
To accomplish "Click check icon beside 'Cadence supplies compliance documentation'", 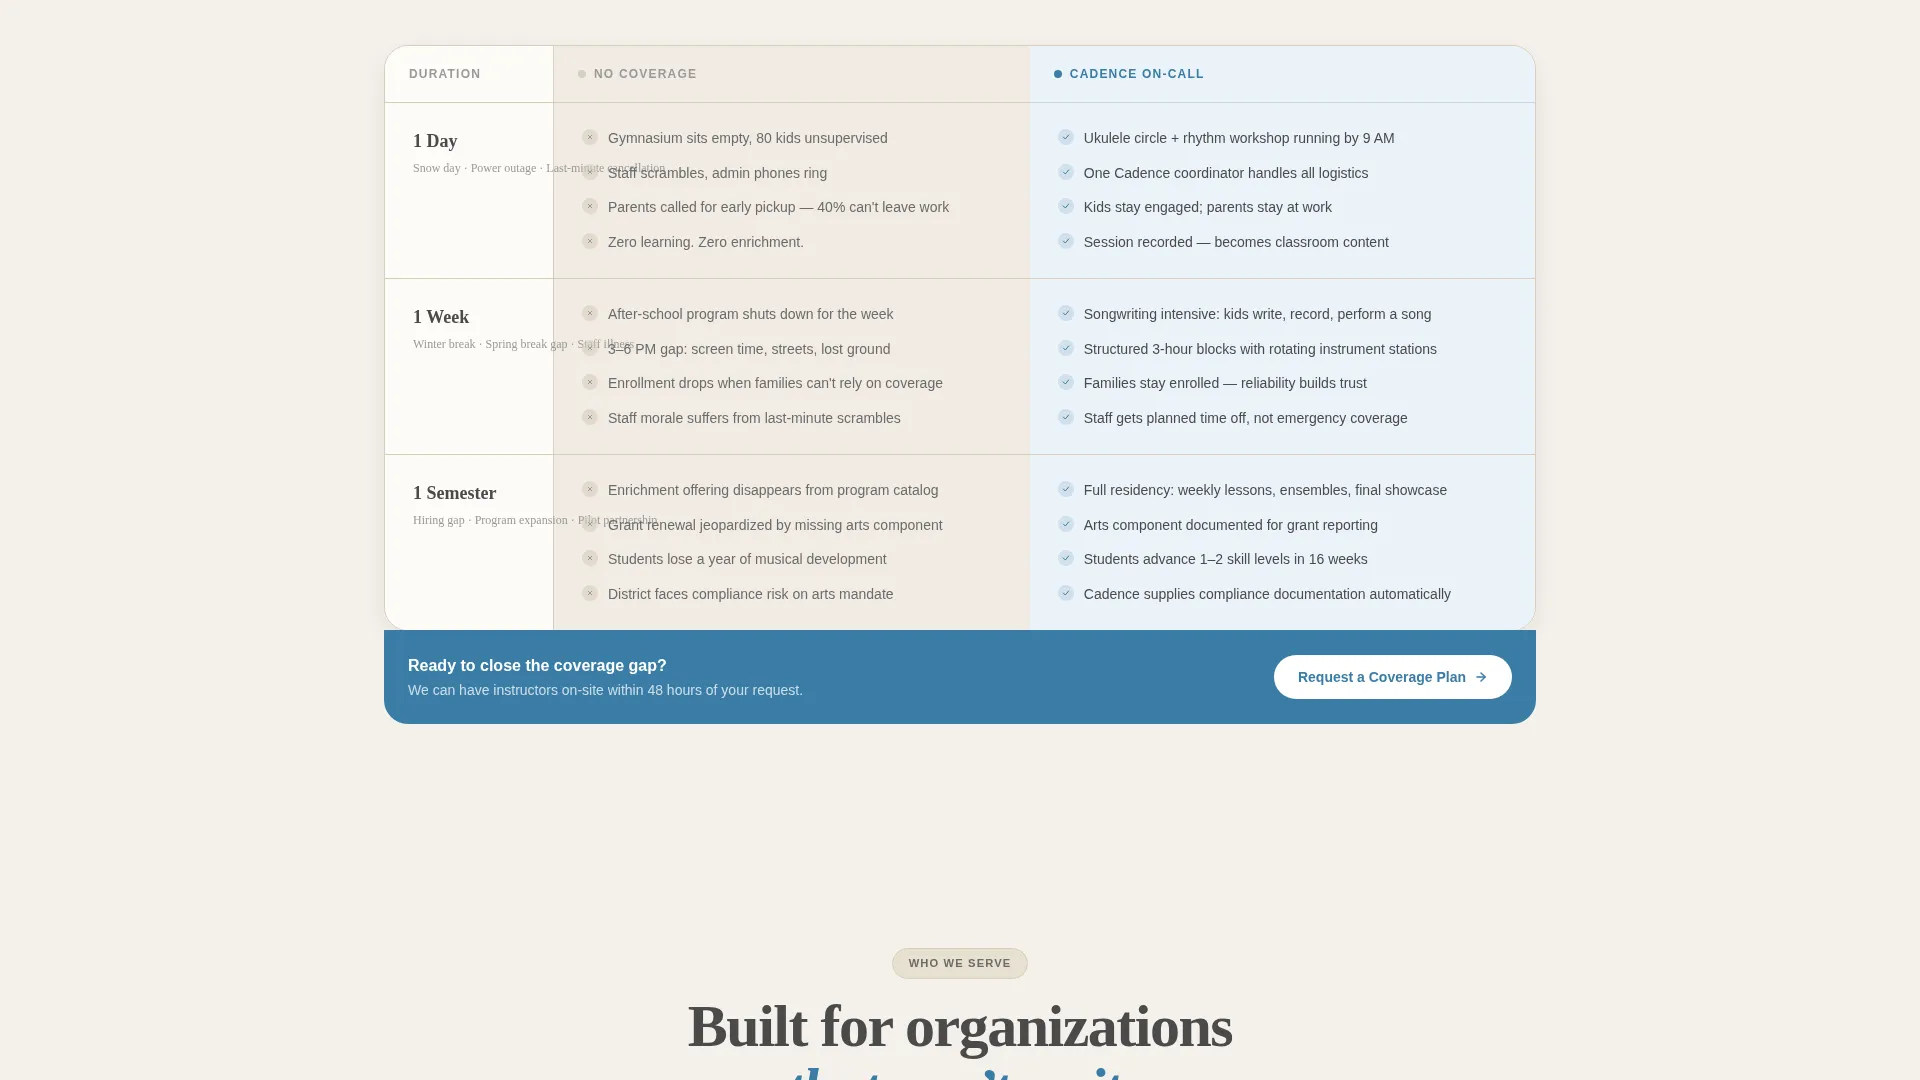I will pos(1066,593).
